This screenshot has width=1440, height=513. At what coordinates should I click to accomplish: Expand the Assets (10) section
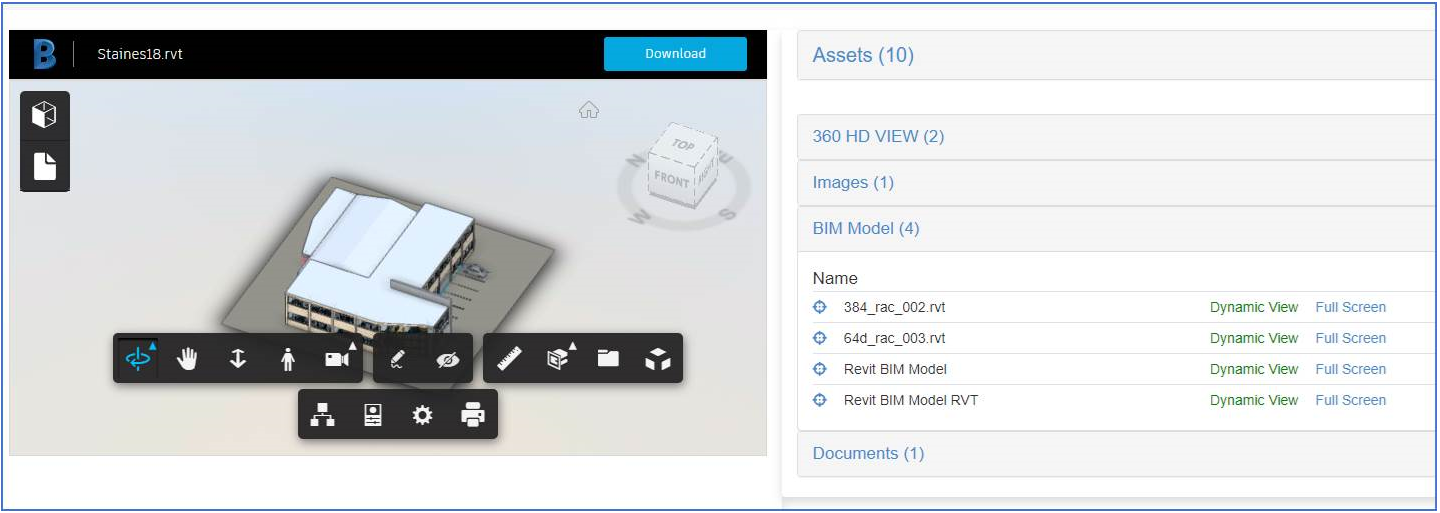1118,55
